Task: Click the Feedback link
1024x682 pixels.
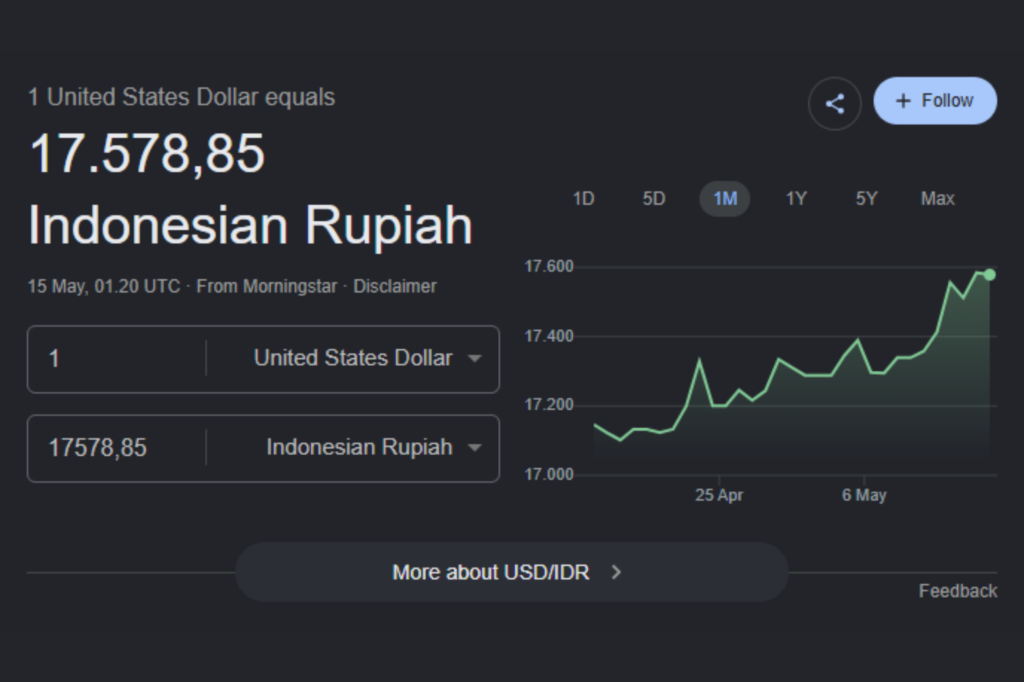Action: (958, 591)
